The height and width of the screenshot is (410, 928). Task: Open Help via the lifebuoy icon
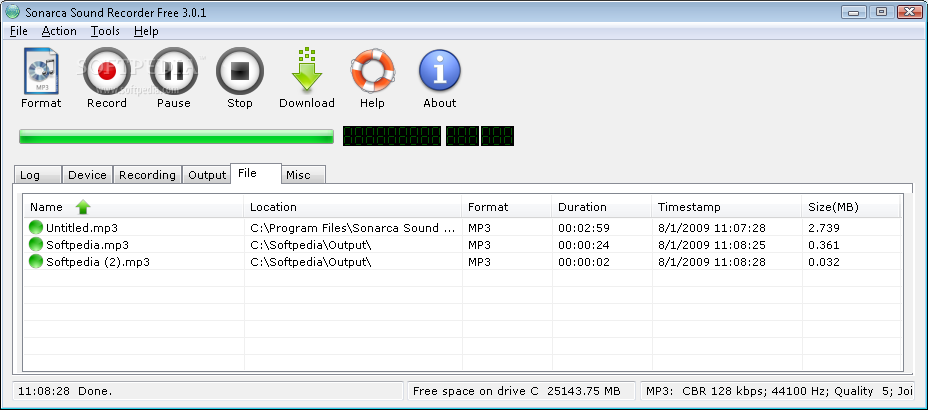point(372,70)
